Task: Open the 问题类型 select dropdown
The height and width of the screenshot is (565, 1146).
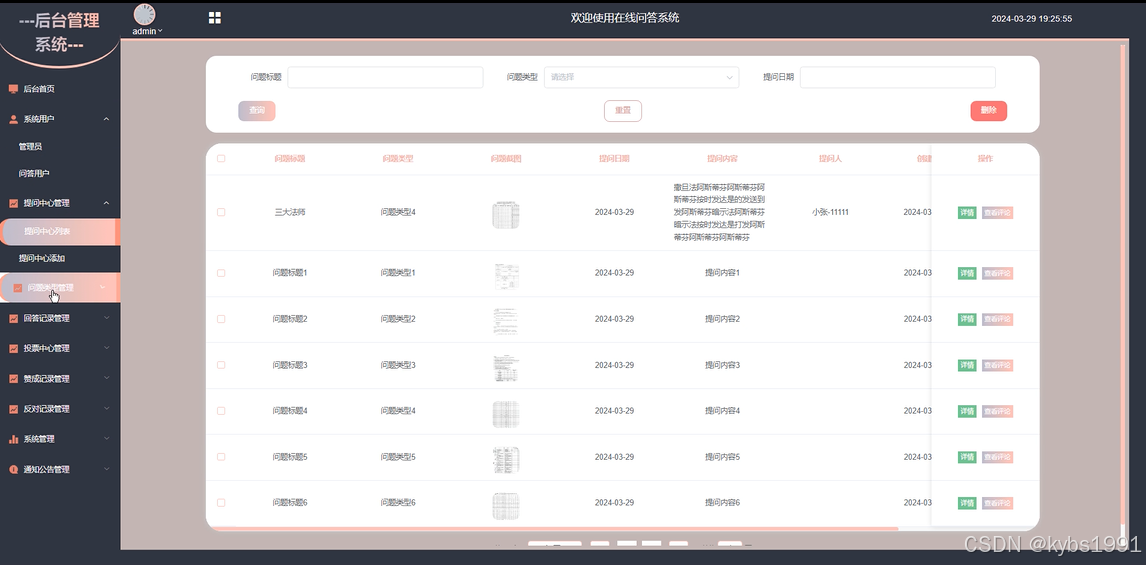Action: click(641, 77)
